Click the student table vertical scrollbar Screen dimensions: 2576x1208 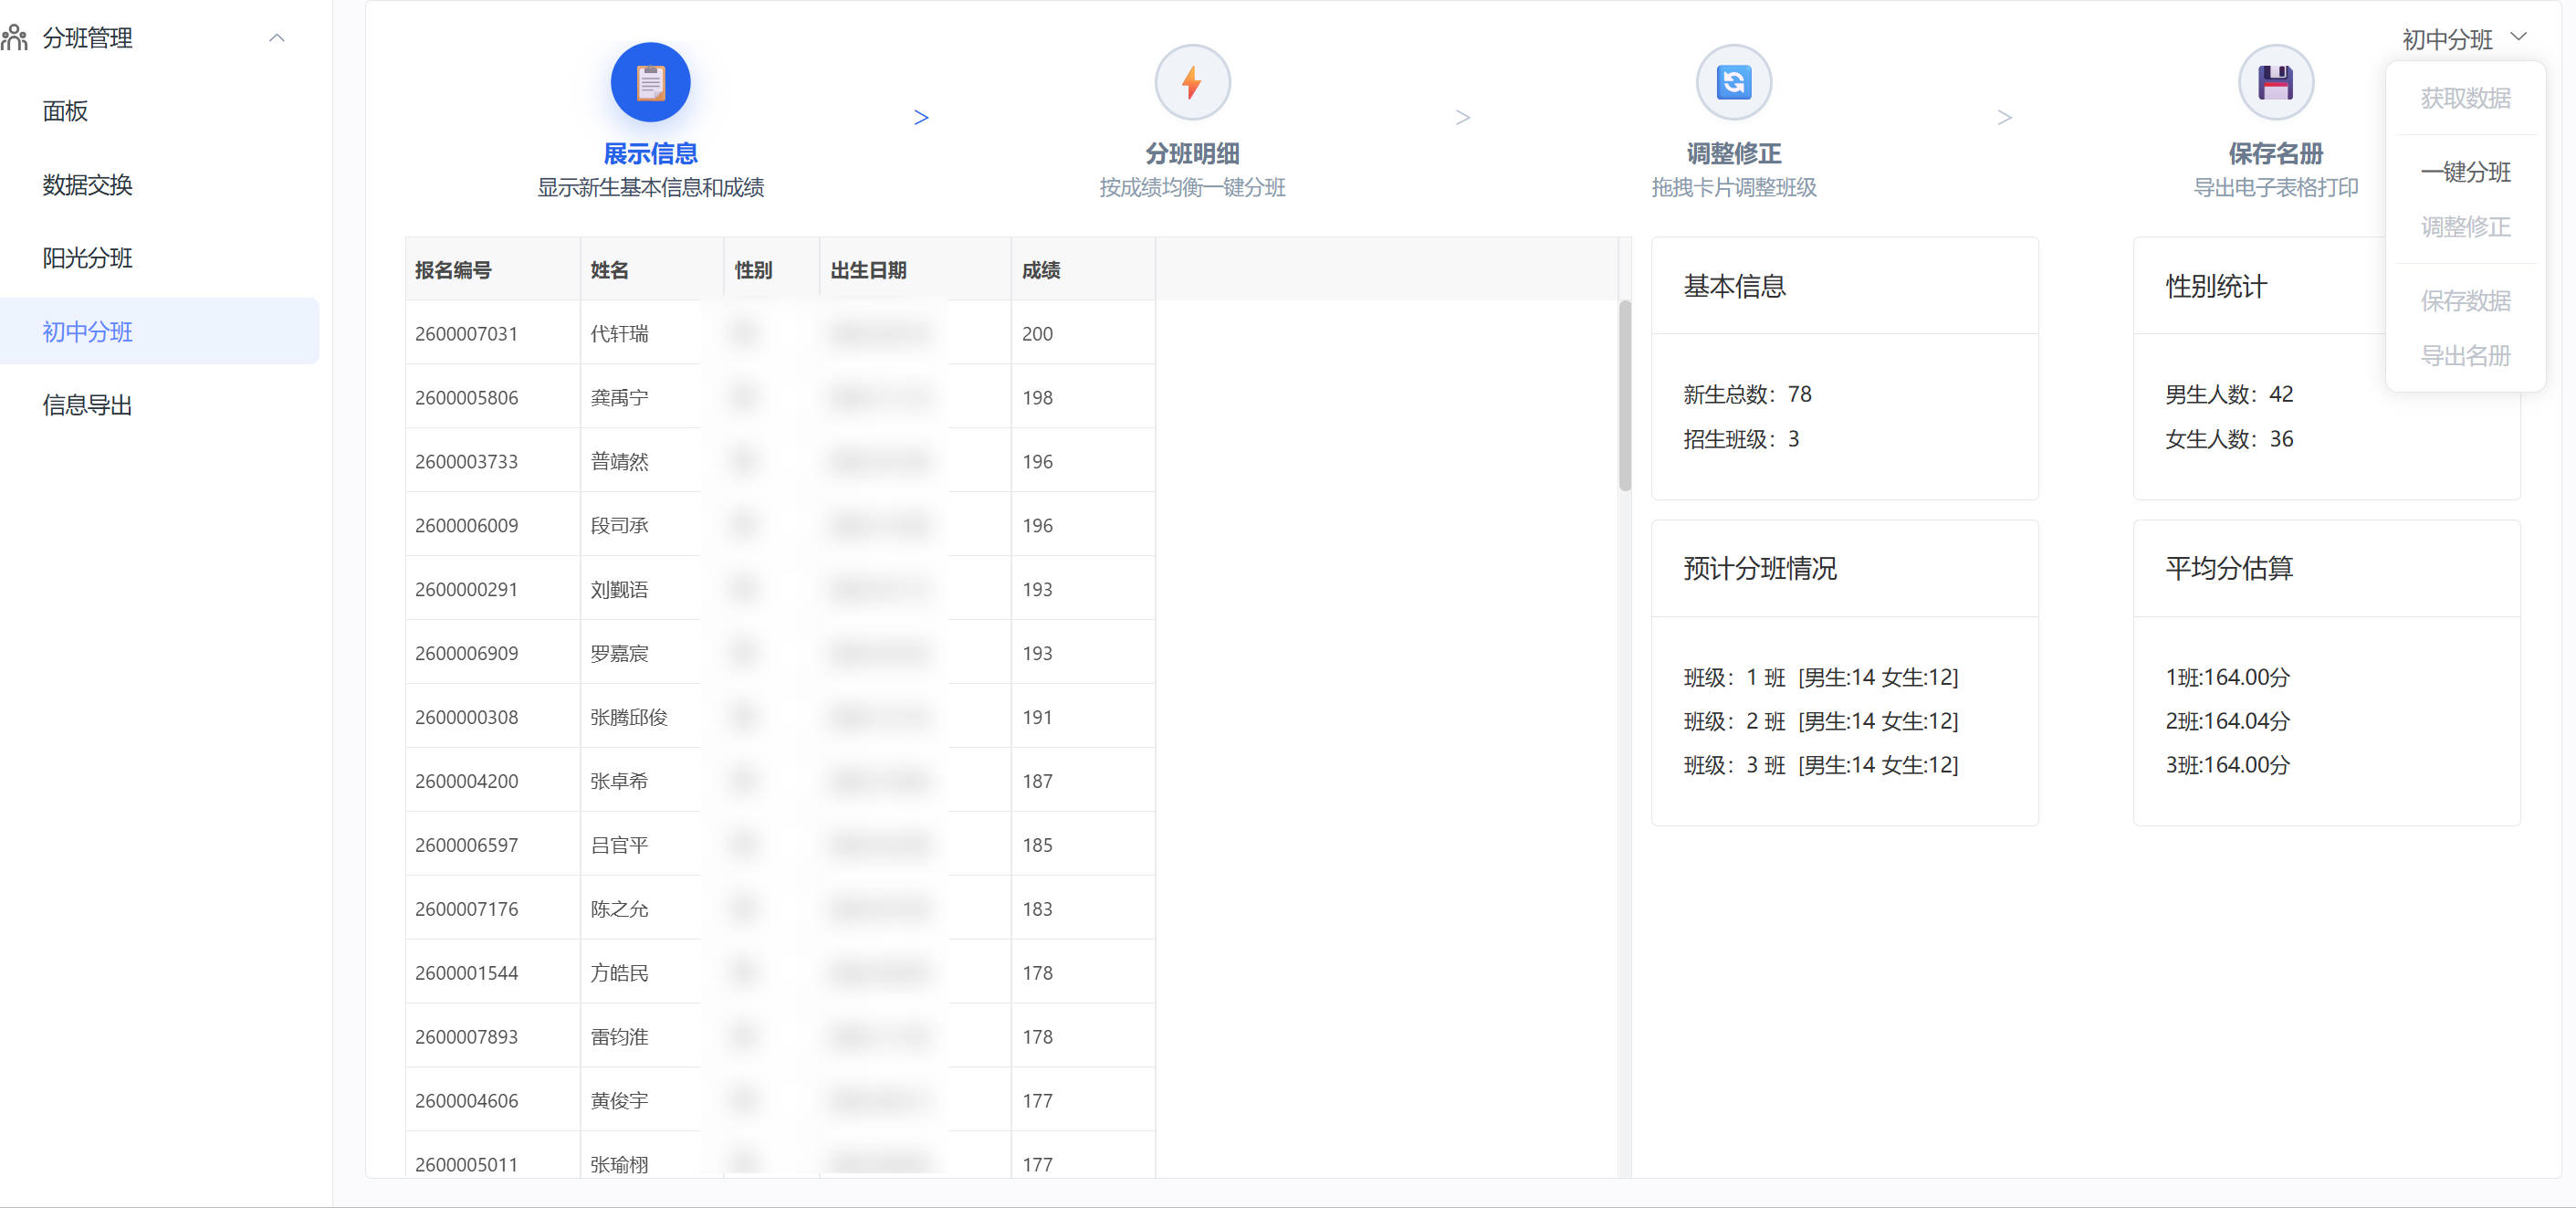point(1625,396)
